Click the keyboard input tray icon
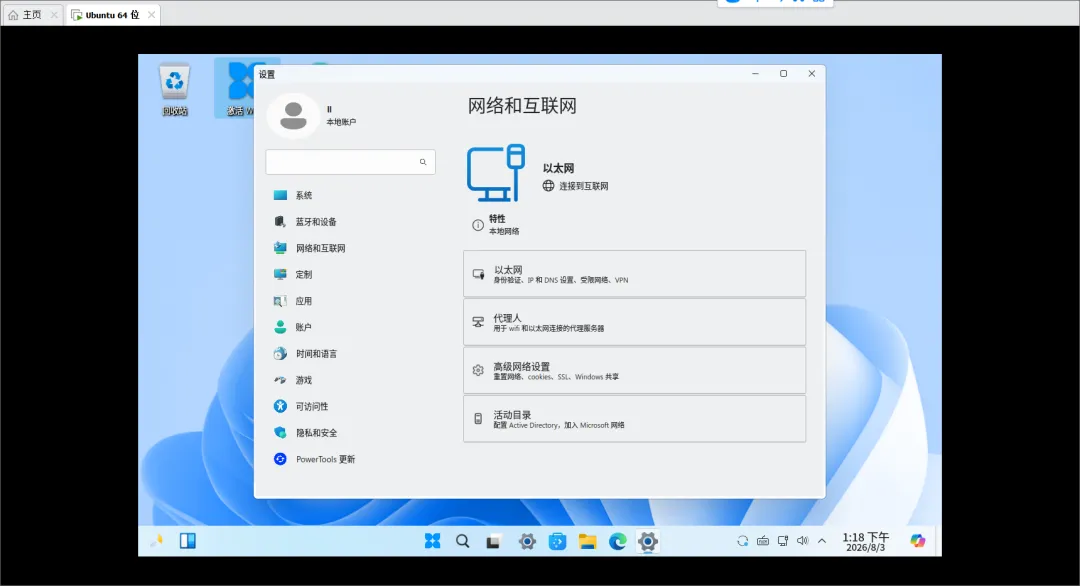The height and width of the screenshot is (586, 1080). point(763,541)
